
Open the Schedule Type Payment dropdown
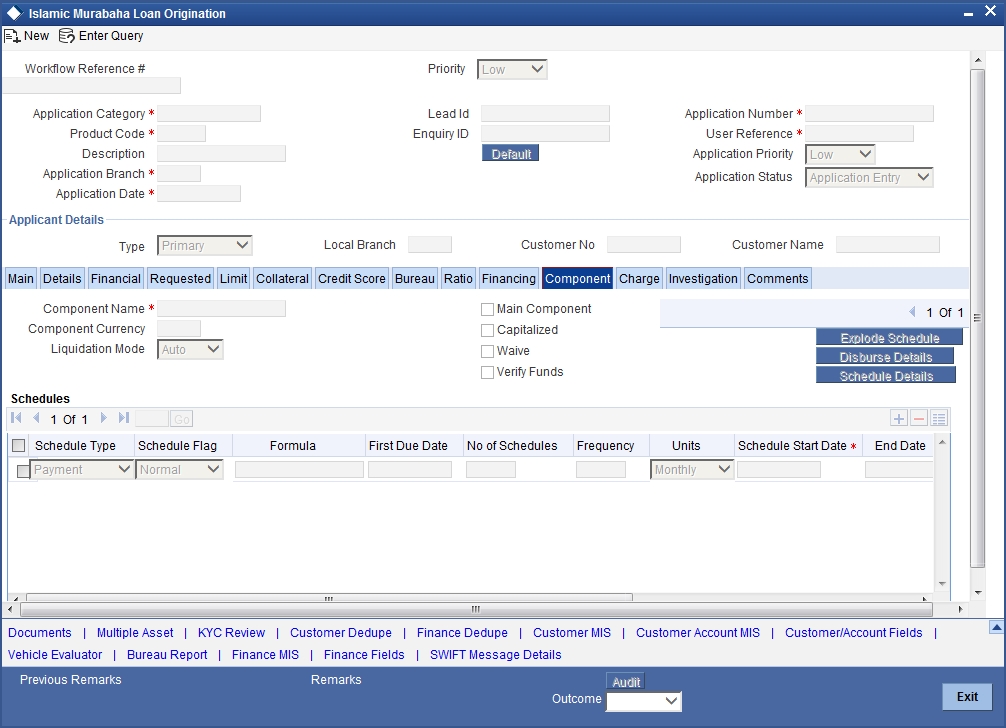(x=81, y=470)
